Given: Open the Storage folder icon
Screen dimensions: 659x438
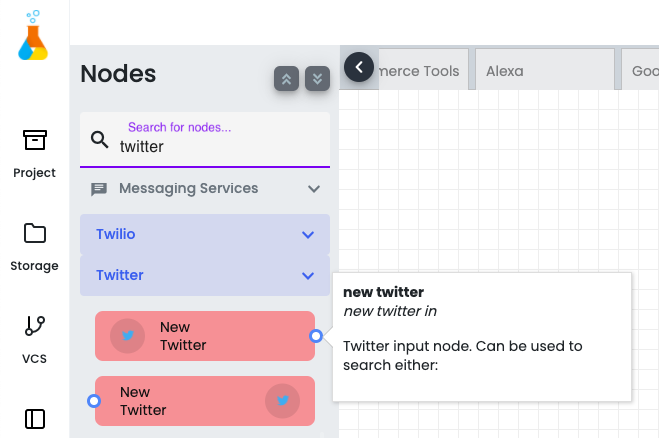Looking at the screenshot, I should coord(34,233).
